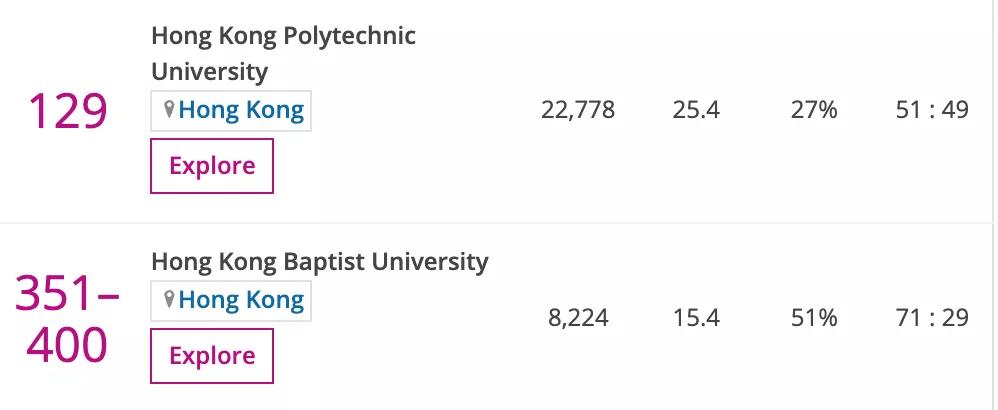Click the 'Hong Kong Polytechnic' title line

tap(283, 36)
